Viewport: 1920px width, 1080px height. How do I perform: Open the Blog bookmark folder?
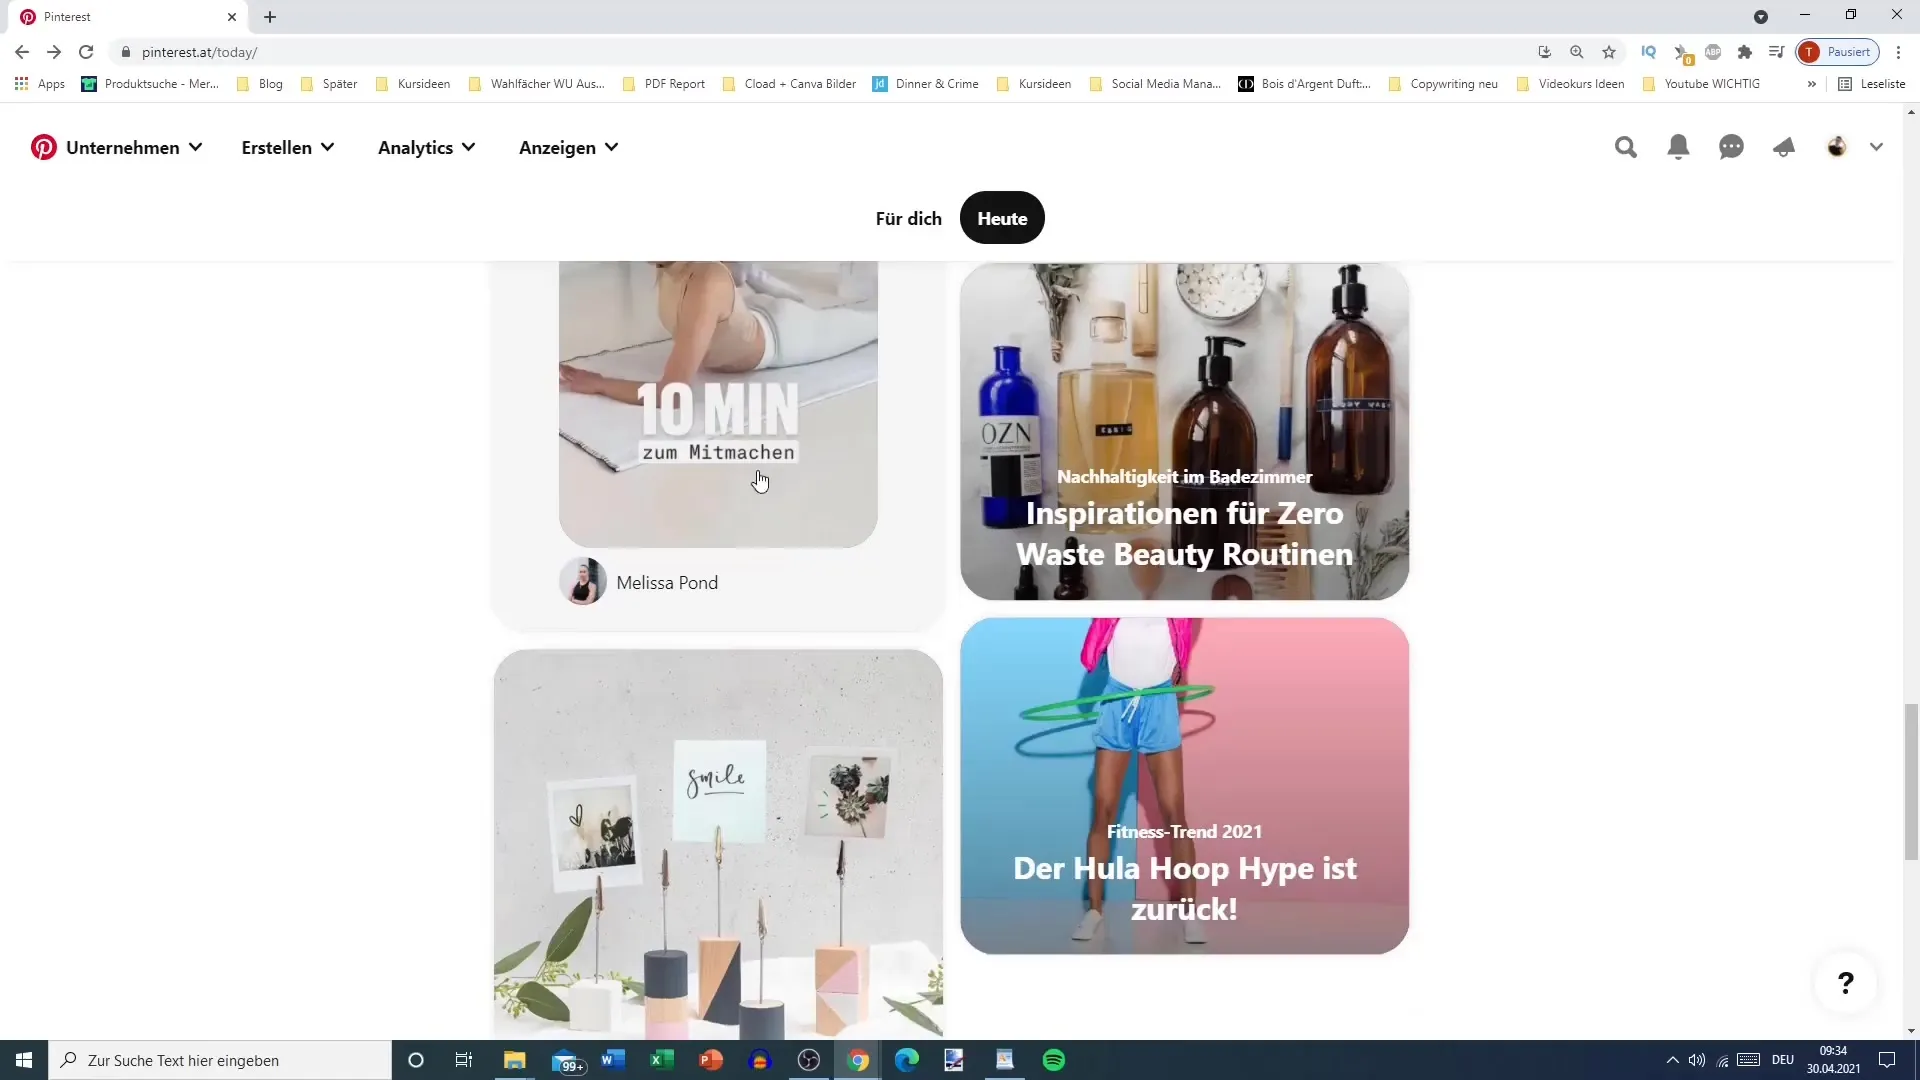click(x=260, y=84)
